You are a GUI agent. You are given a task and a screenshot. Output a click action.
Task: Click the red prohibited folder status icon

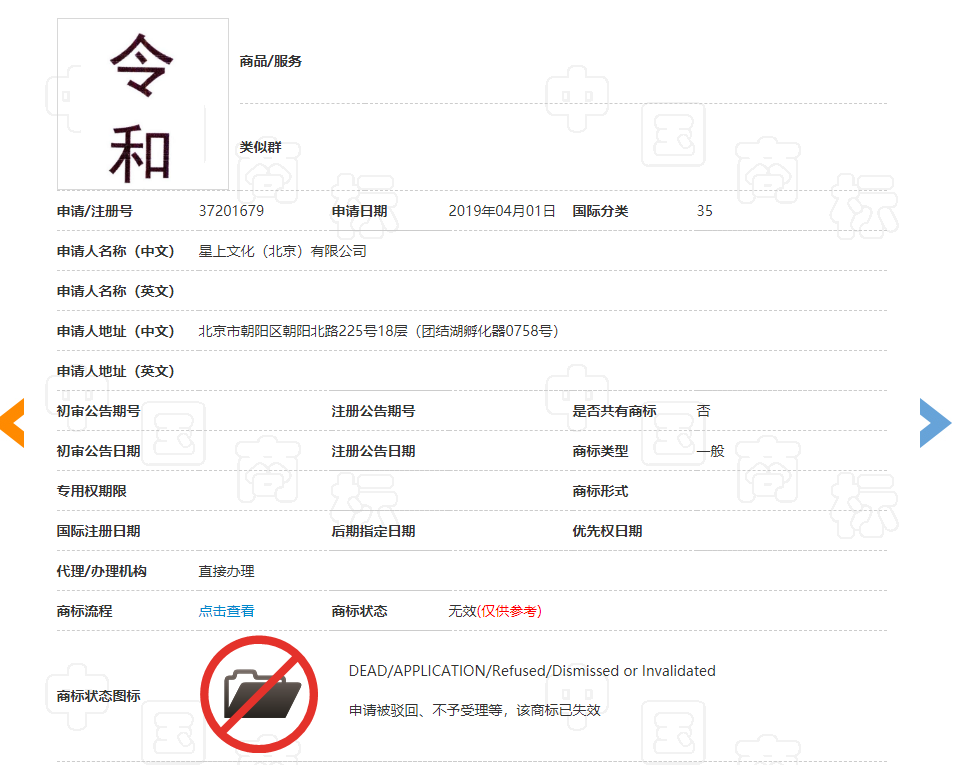(x=259, y=694)
